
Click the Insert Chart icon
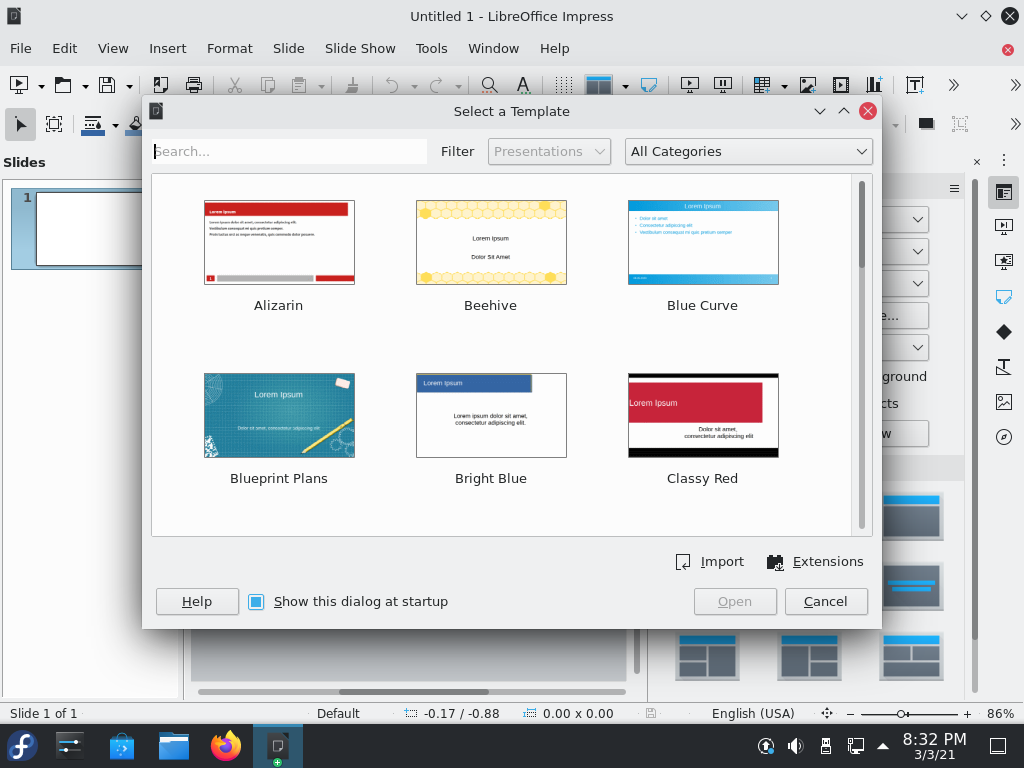click(874, 85)
